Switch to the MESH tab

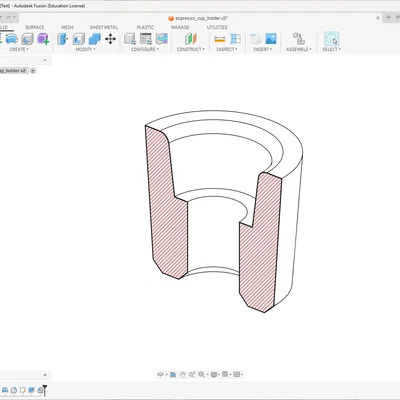tap(67, 27)
